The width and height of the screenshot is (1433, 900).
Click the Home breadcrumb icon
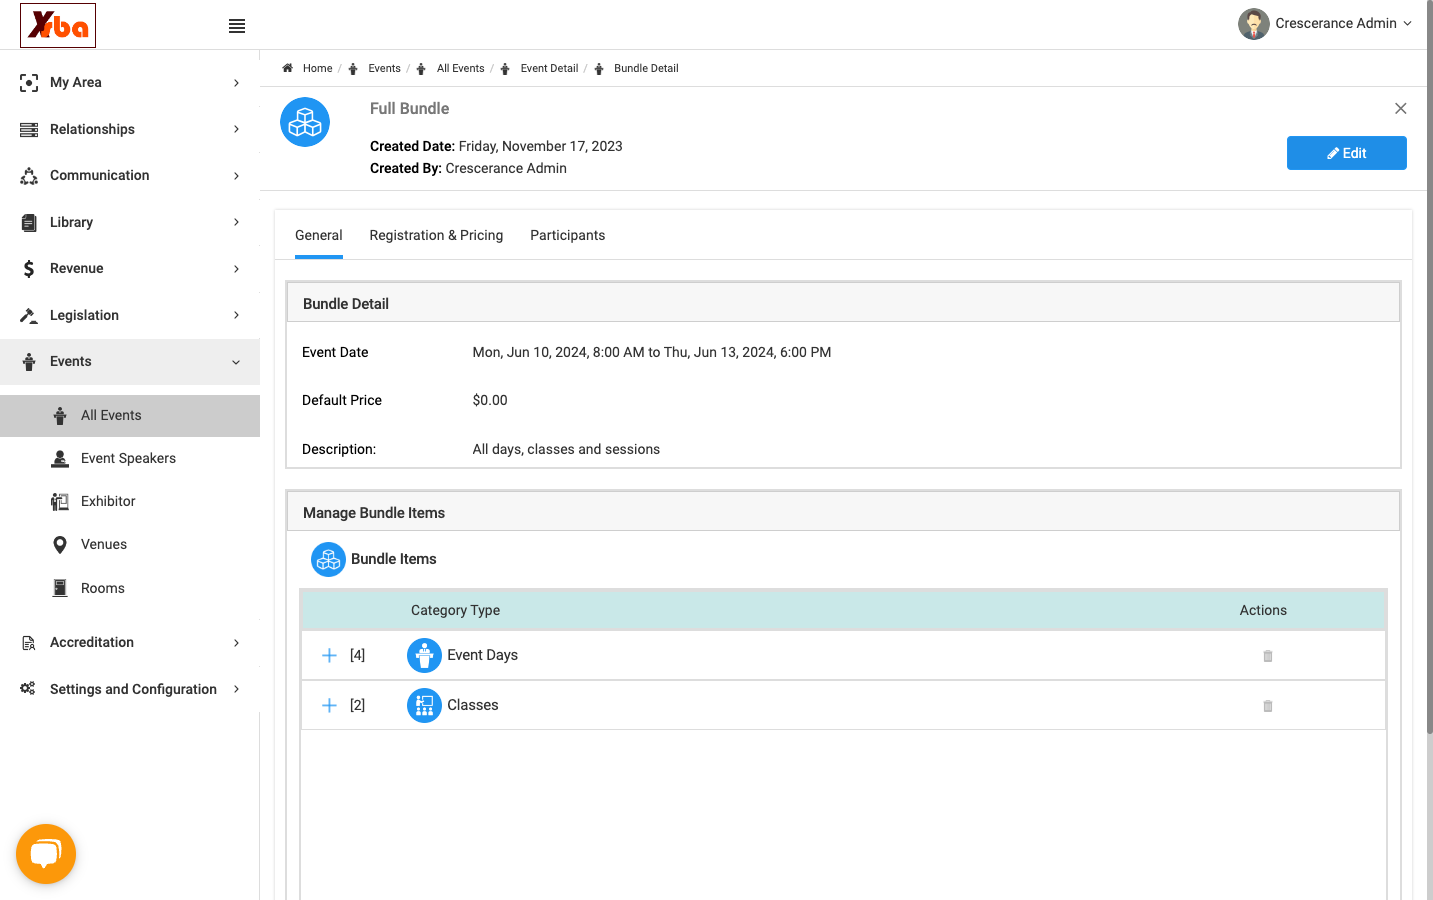tap(287, 68)
